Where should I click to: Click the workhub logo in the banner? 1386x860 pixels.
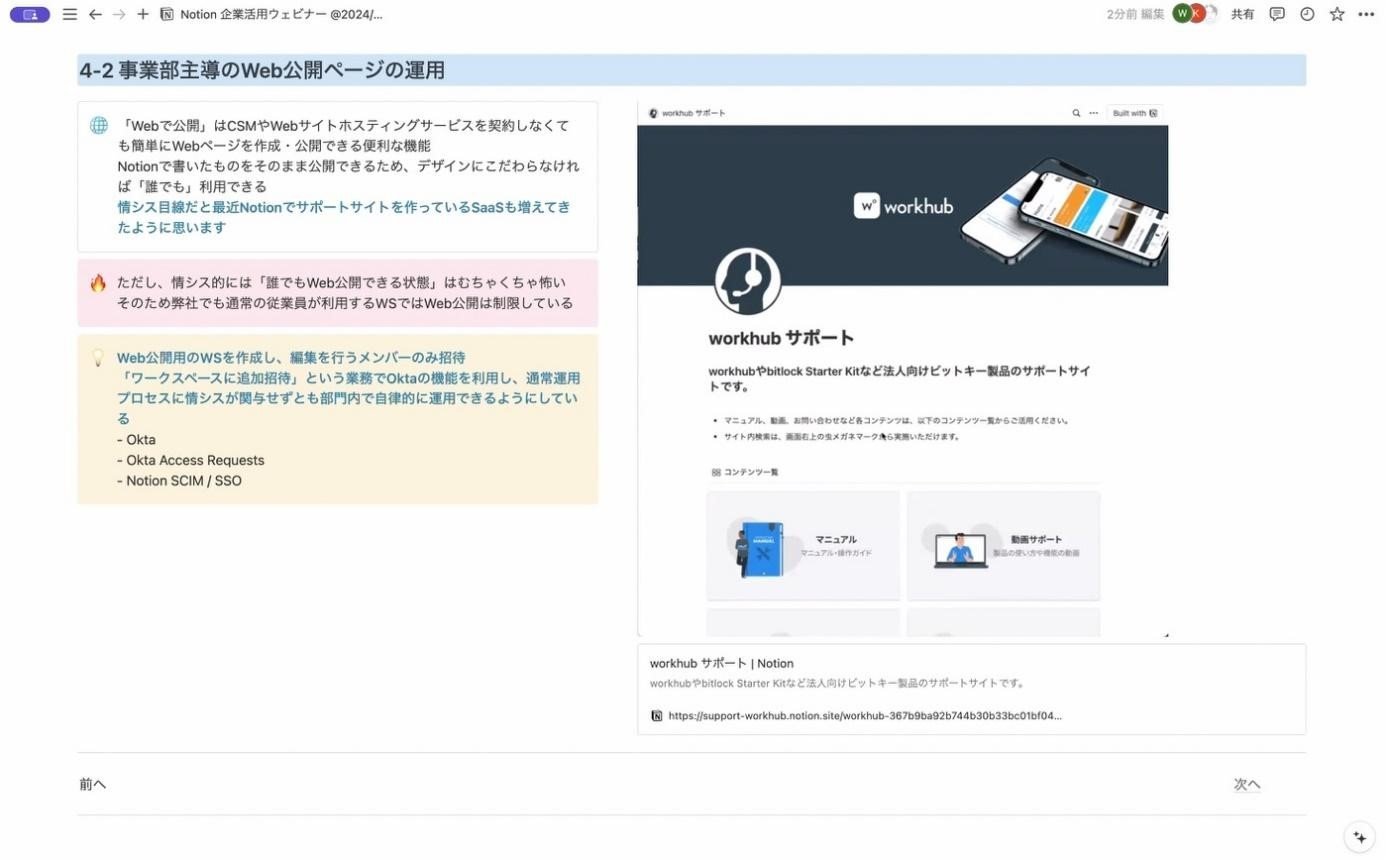pyautogui.click(x=903, y=206)
